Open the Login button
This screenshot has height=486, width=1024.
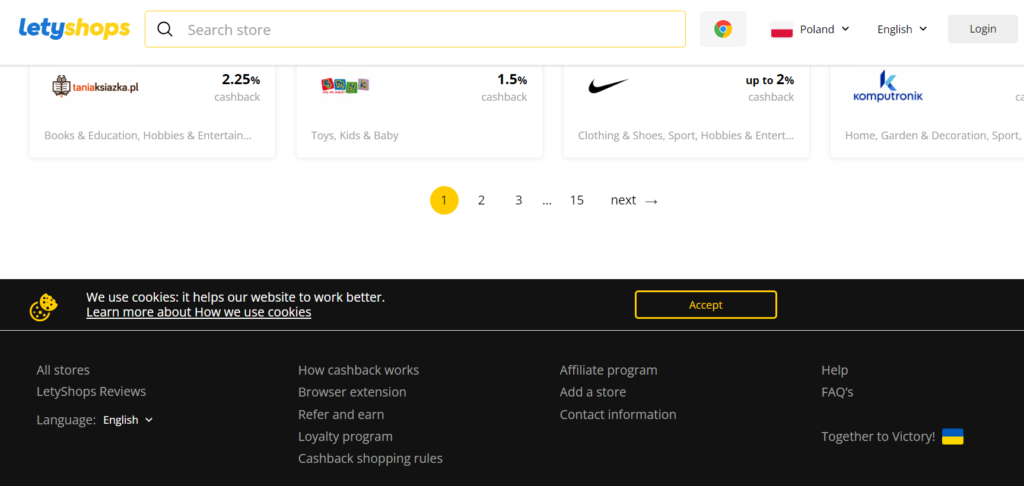[x=983, y=29]
